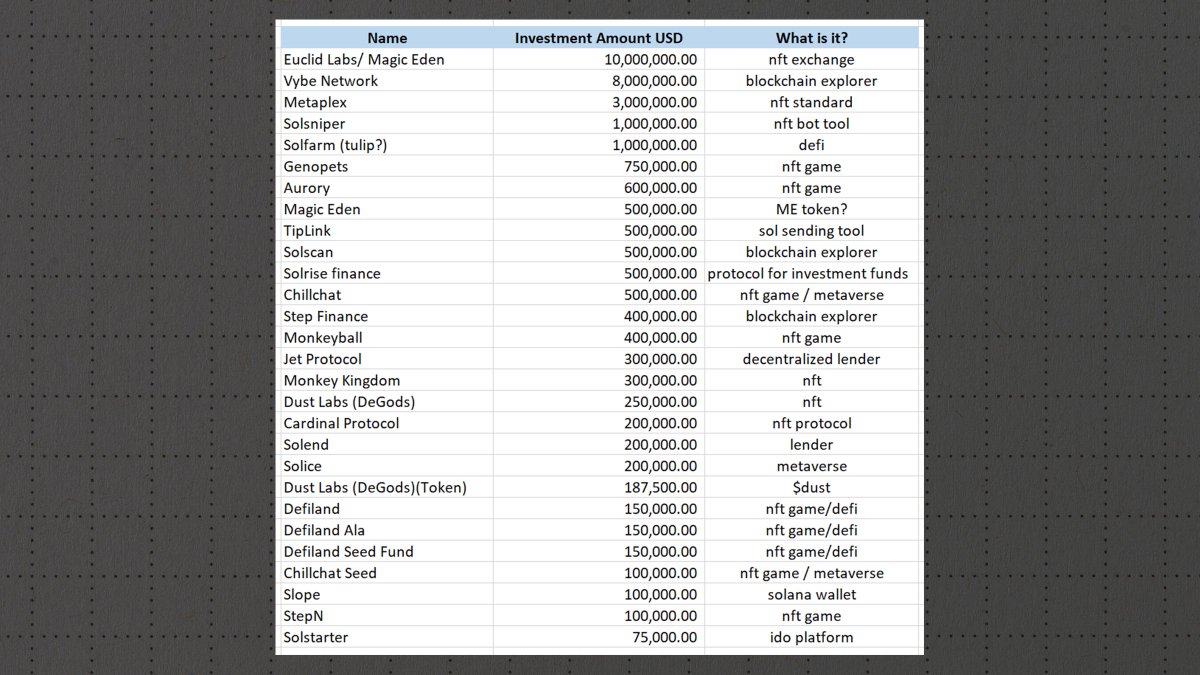
Task: Select the nft exchange description cell
Action: click(x=811, y=59)
